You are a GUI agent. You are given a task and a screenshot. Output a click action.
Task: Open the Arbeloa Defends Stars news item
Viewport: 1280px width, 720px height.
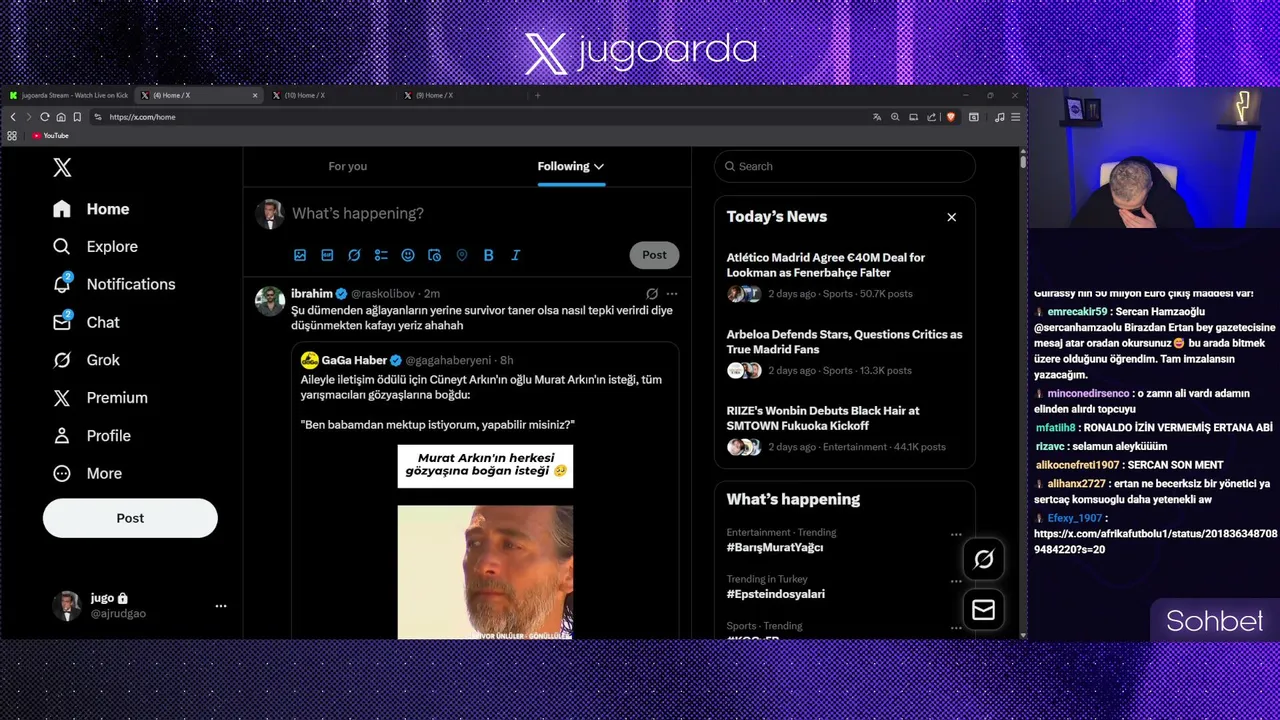click(845, 352)
